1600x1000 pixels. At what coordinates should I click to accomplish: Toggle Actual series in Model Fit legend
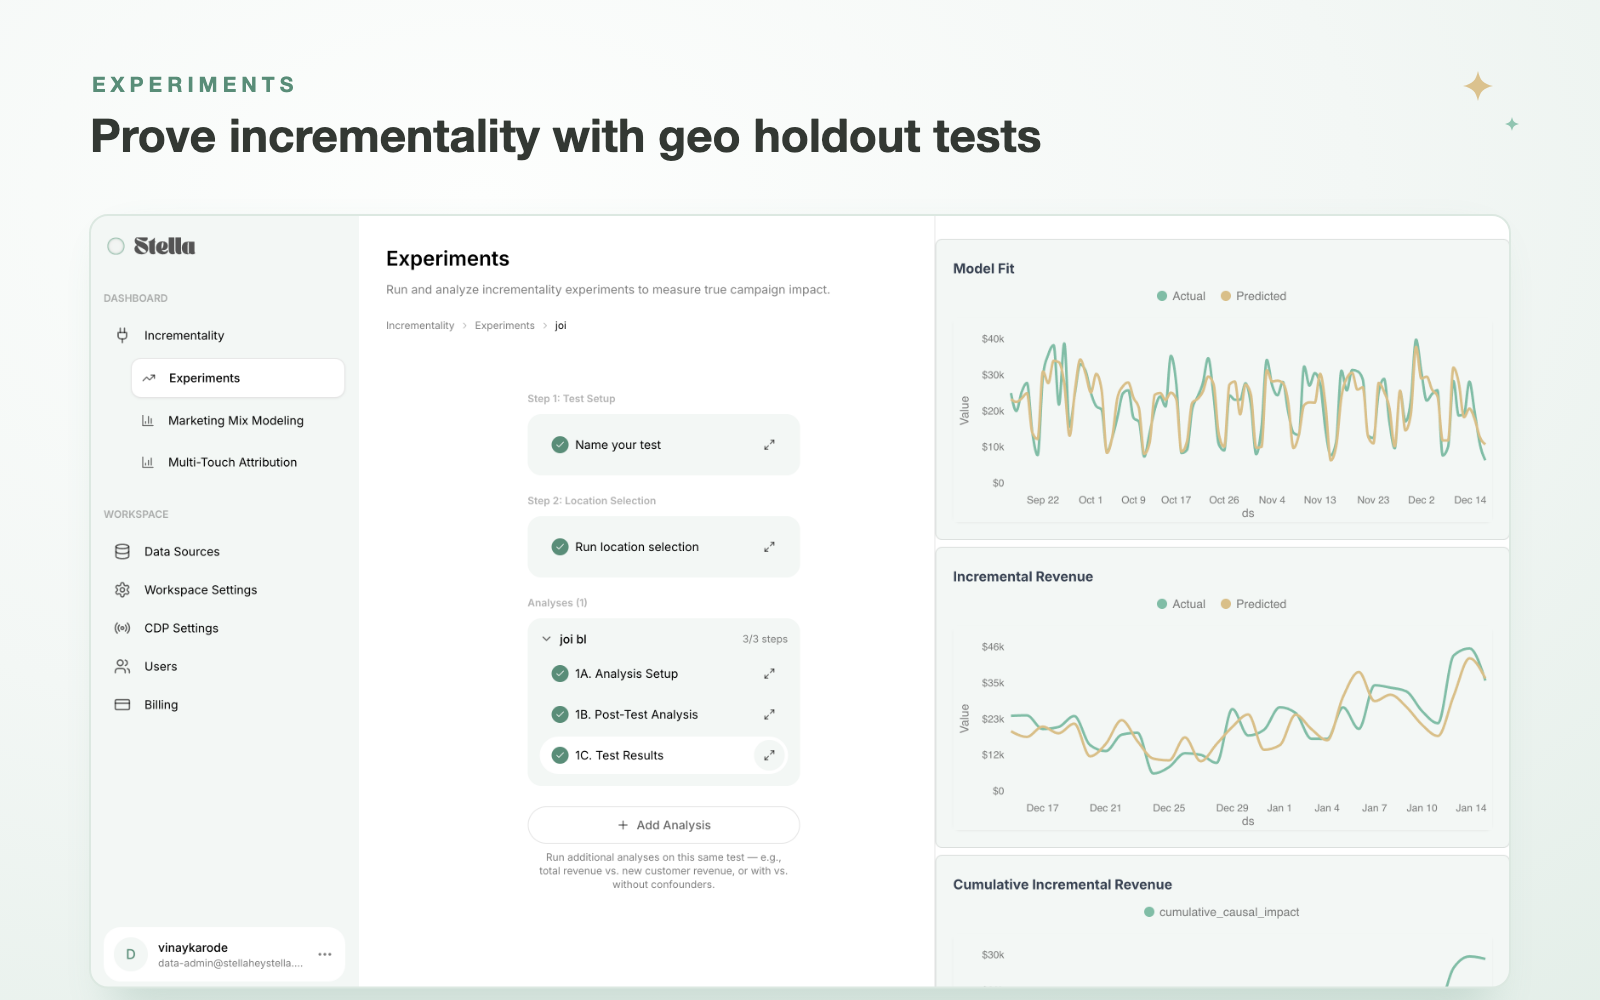[1181, 296]
